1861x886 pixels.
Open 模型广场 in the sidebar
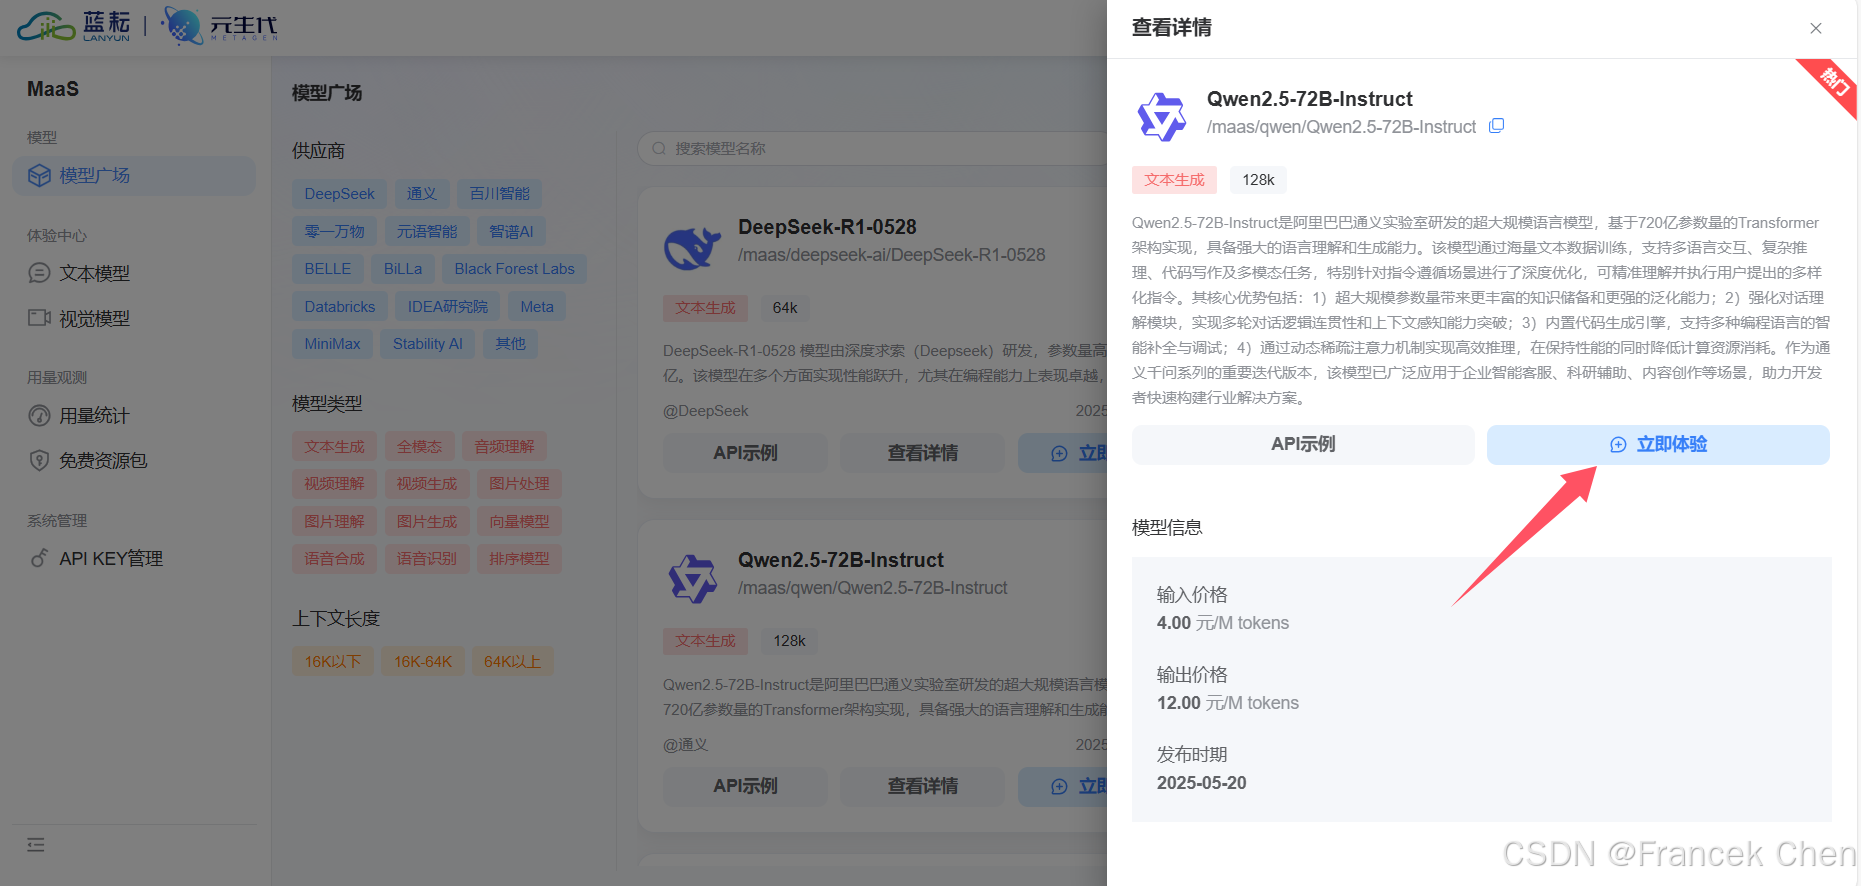(x=134, y=176)
